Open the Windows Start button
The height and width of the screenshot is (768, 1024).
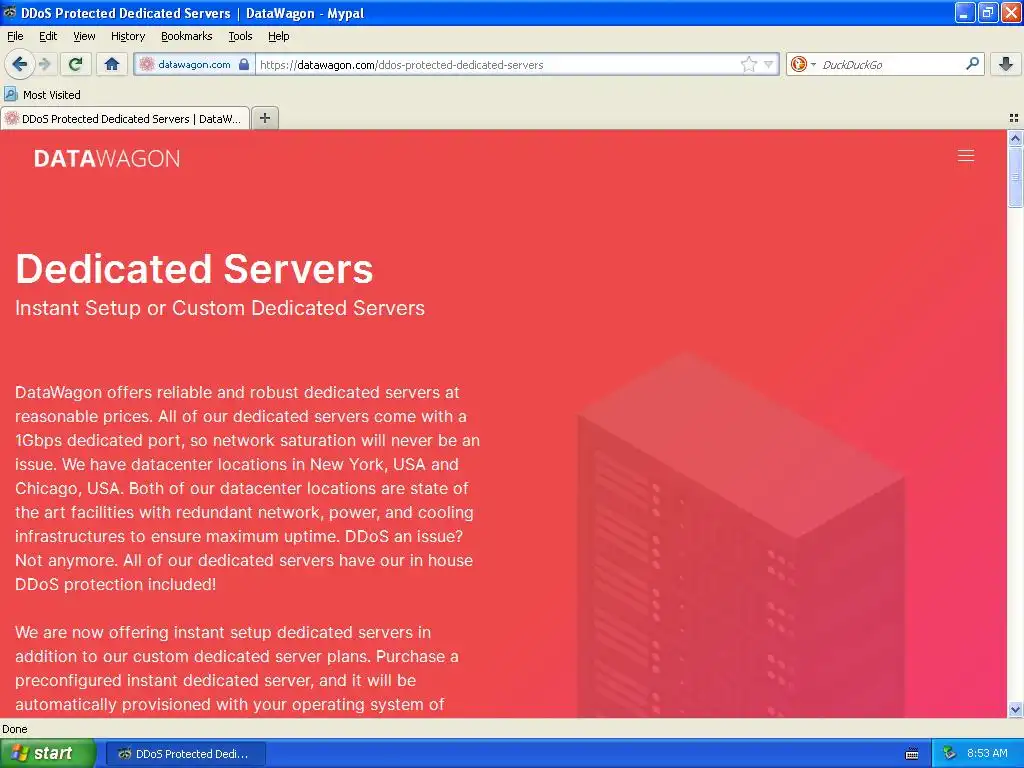click(x=48, y=753)
